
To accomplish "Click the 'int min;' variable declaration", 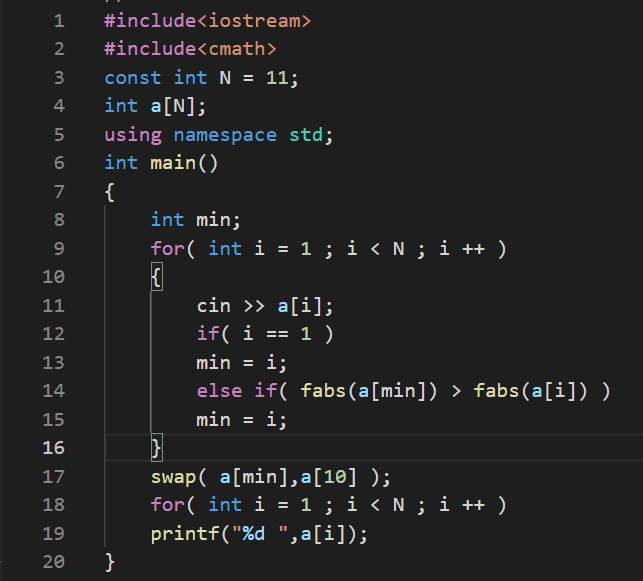I will pos(196,220).
